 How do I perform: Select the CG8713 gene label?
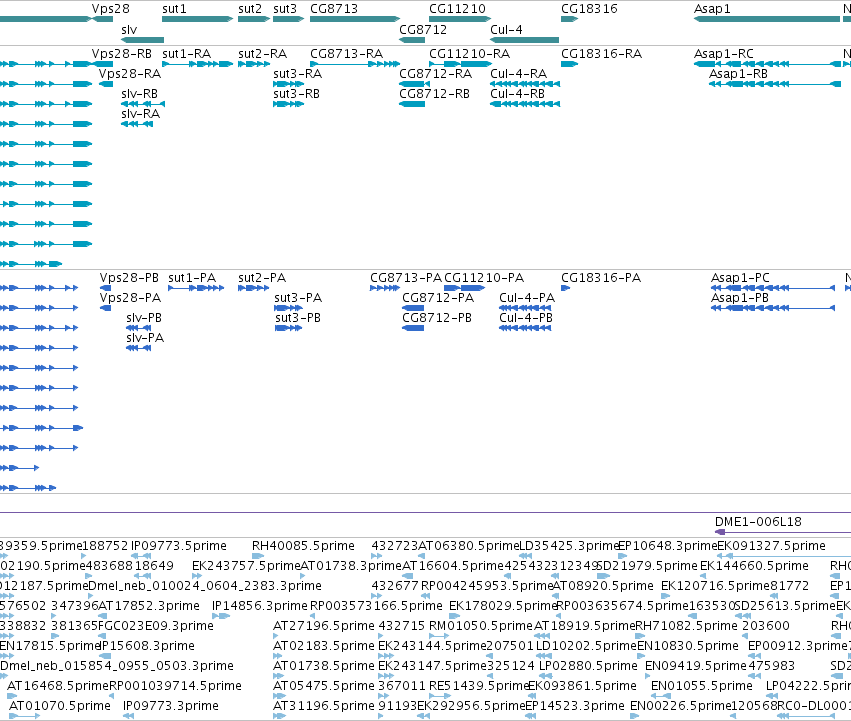coord(334,9)
